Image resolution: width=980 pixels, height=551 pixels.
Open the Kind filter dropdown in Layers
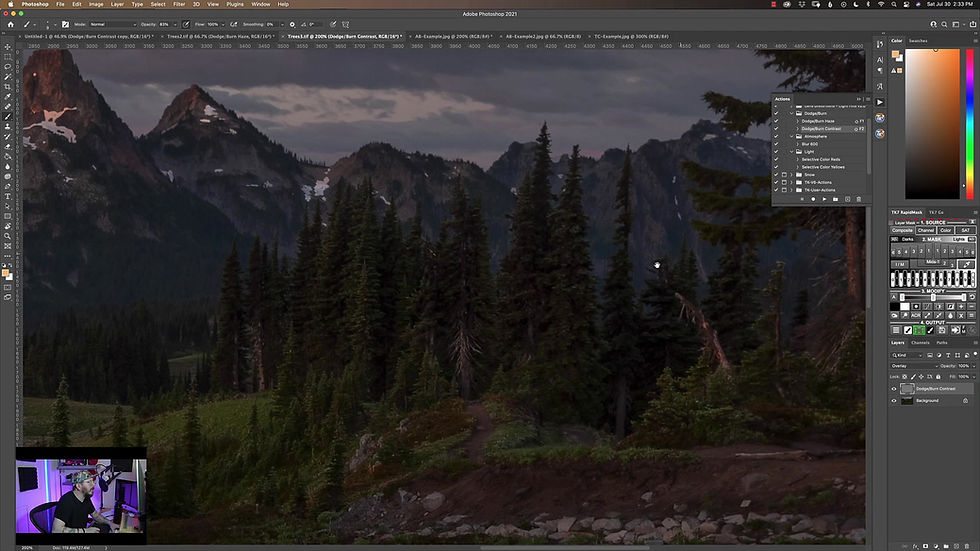click(907, 355)
